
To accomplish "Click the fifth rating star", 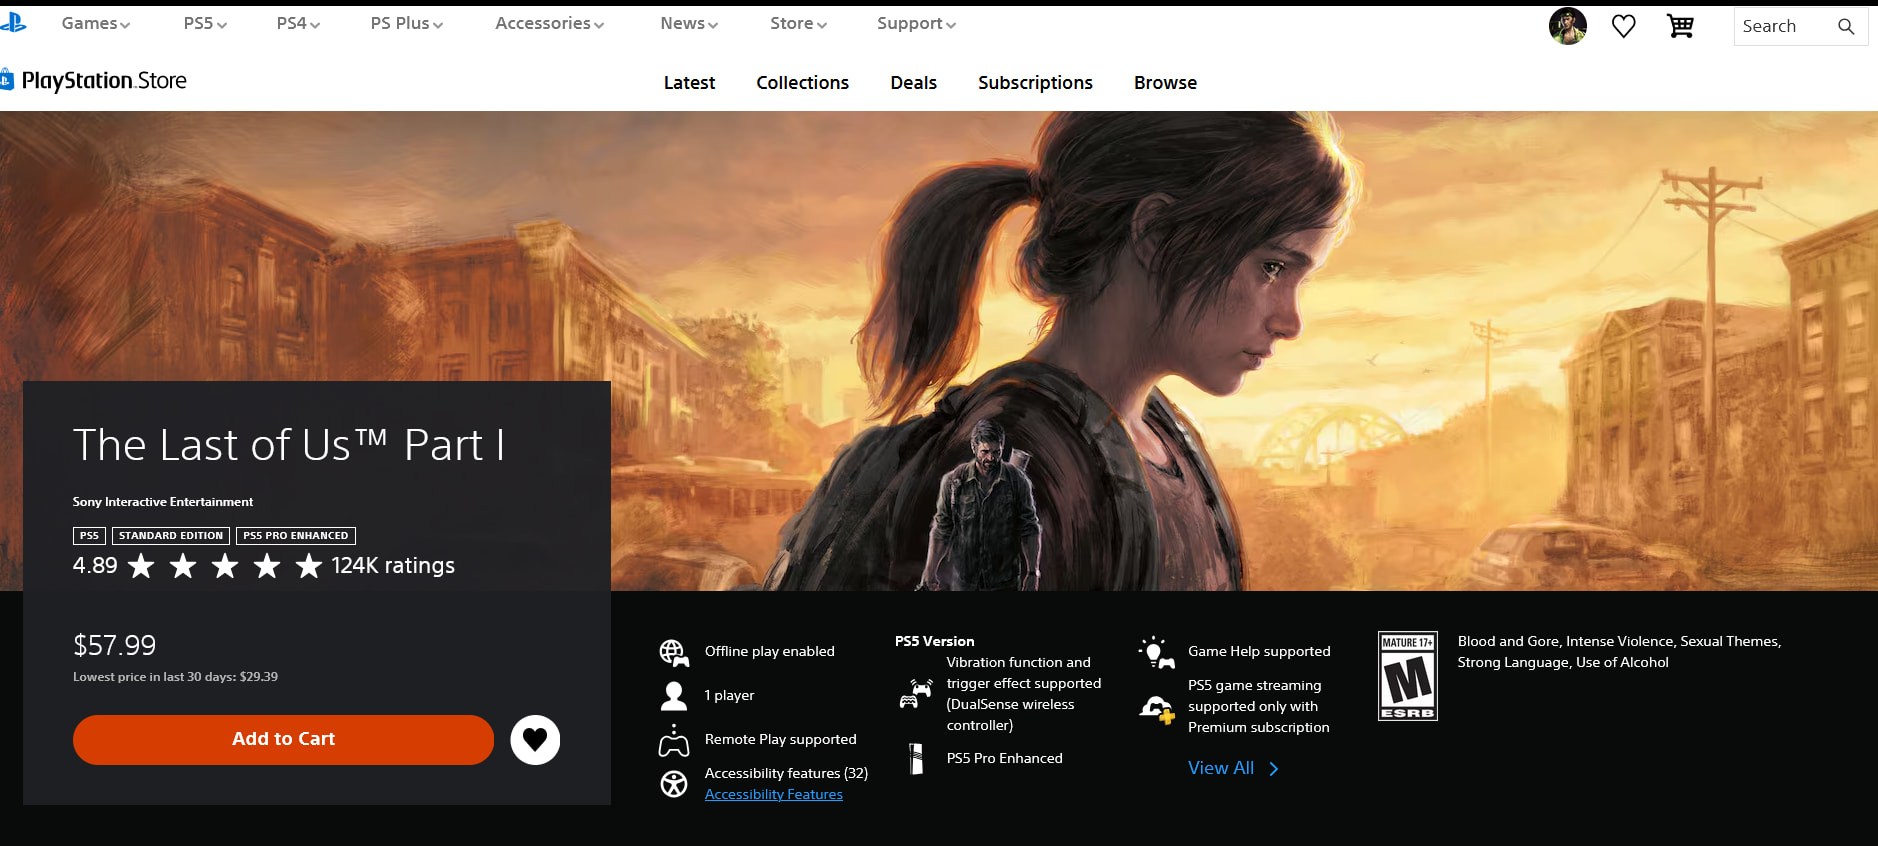I will tap(309, 566).
